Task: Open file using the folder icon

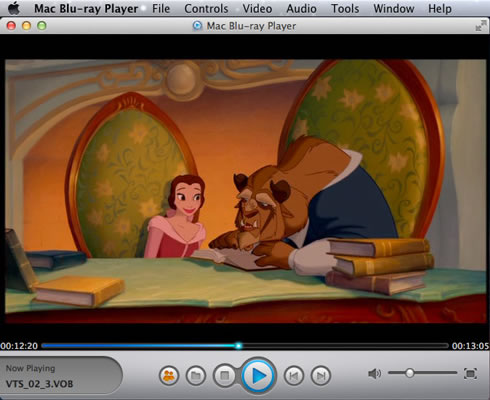Action: click(196, 376)
